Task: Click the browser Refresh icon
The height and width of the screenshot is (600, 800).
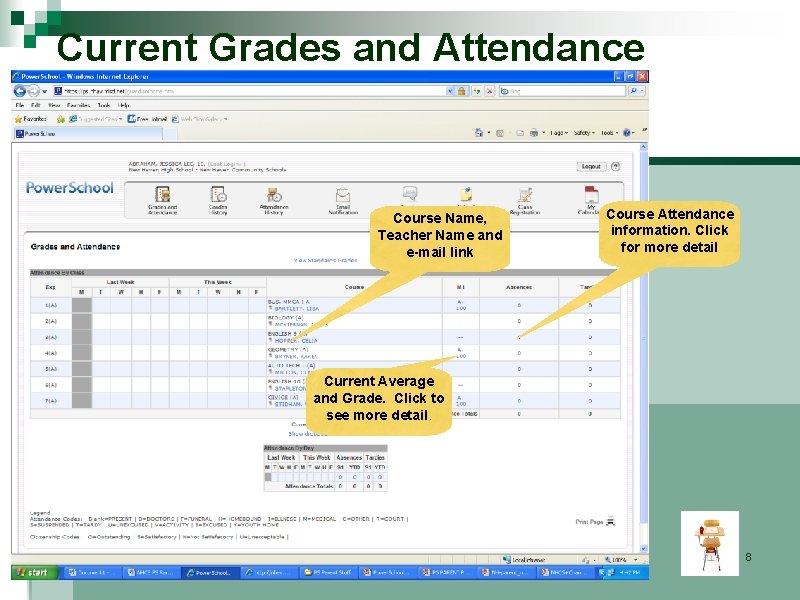Action: pyautogui.click(x=477, y=91)
